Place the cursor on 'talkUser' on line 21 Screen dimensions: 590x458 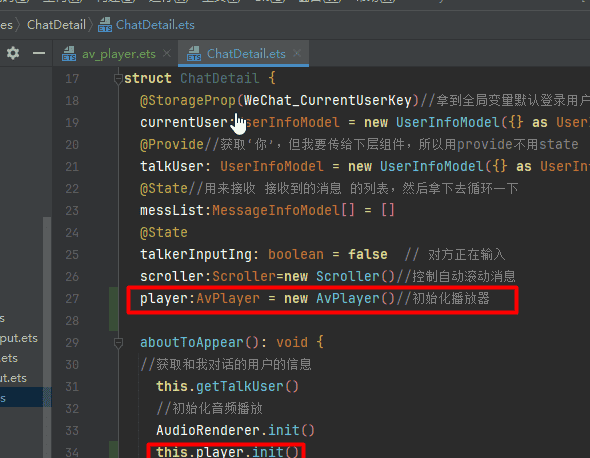[x=172, y=166]
